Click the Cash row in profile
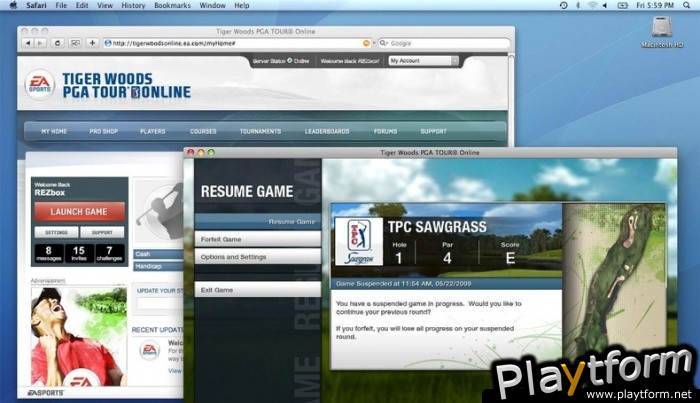This screenshot has height=403, width=700. pos(158,254)
